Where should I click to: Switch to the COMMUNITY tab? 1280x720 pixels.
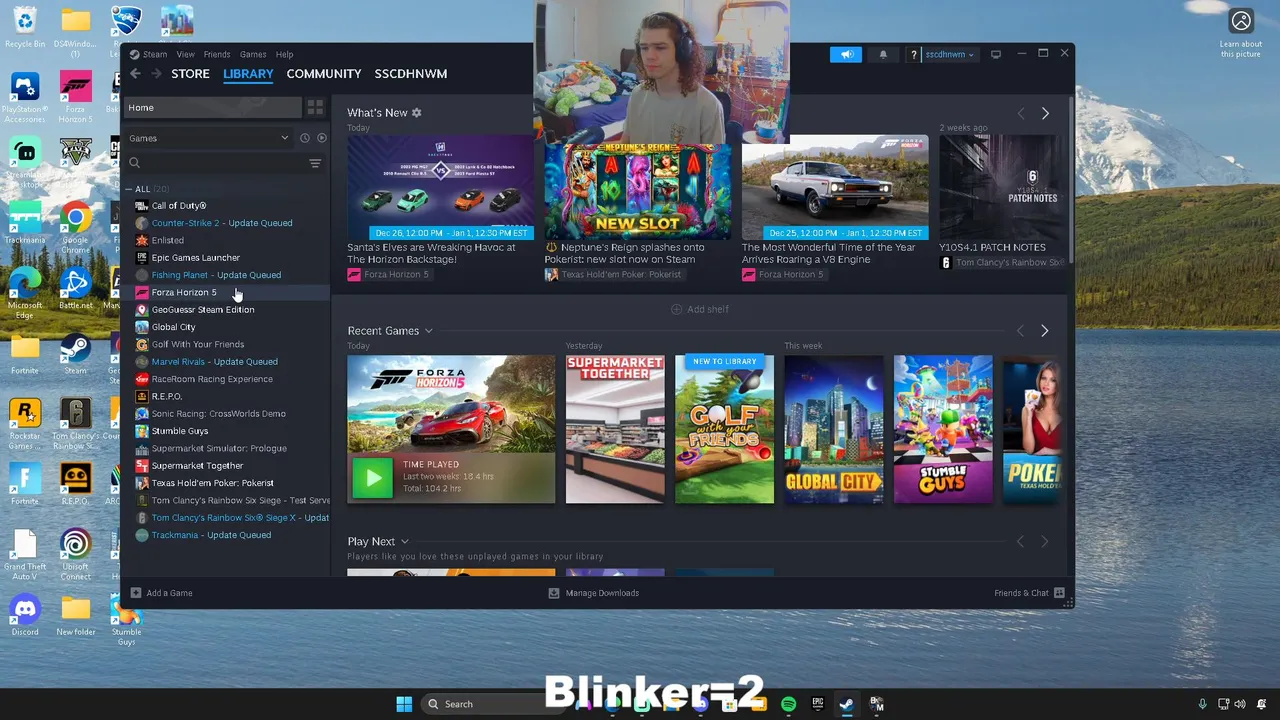[x=324, y=74]
